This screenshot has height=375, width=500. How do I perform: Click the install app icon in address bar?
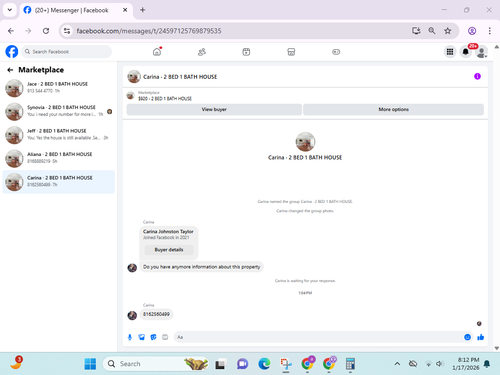point(416,31)
